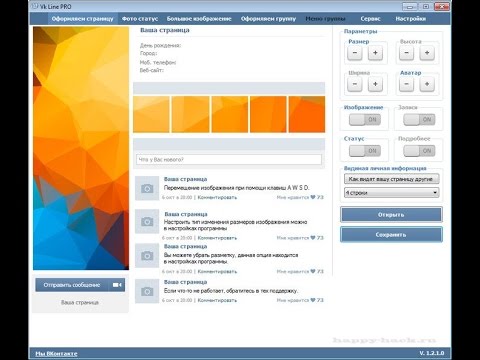Decrease avatar with Аватар minus button
Screen dimensions: 480x360
(x=406, y=84)
